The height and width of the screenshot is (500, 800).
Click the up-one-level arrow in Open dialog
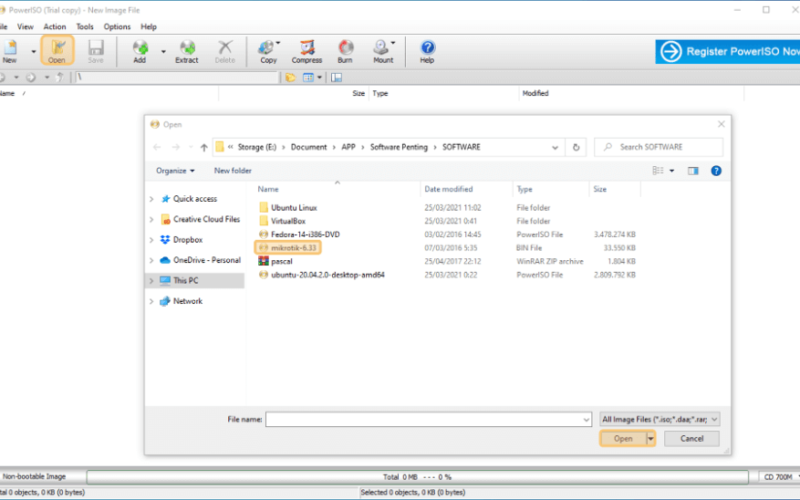(x=204, y=147)
